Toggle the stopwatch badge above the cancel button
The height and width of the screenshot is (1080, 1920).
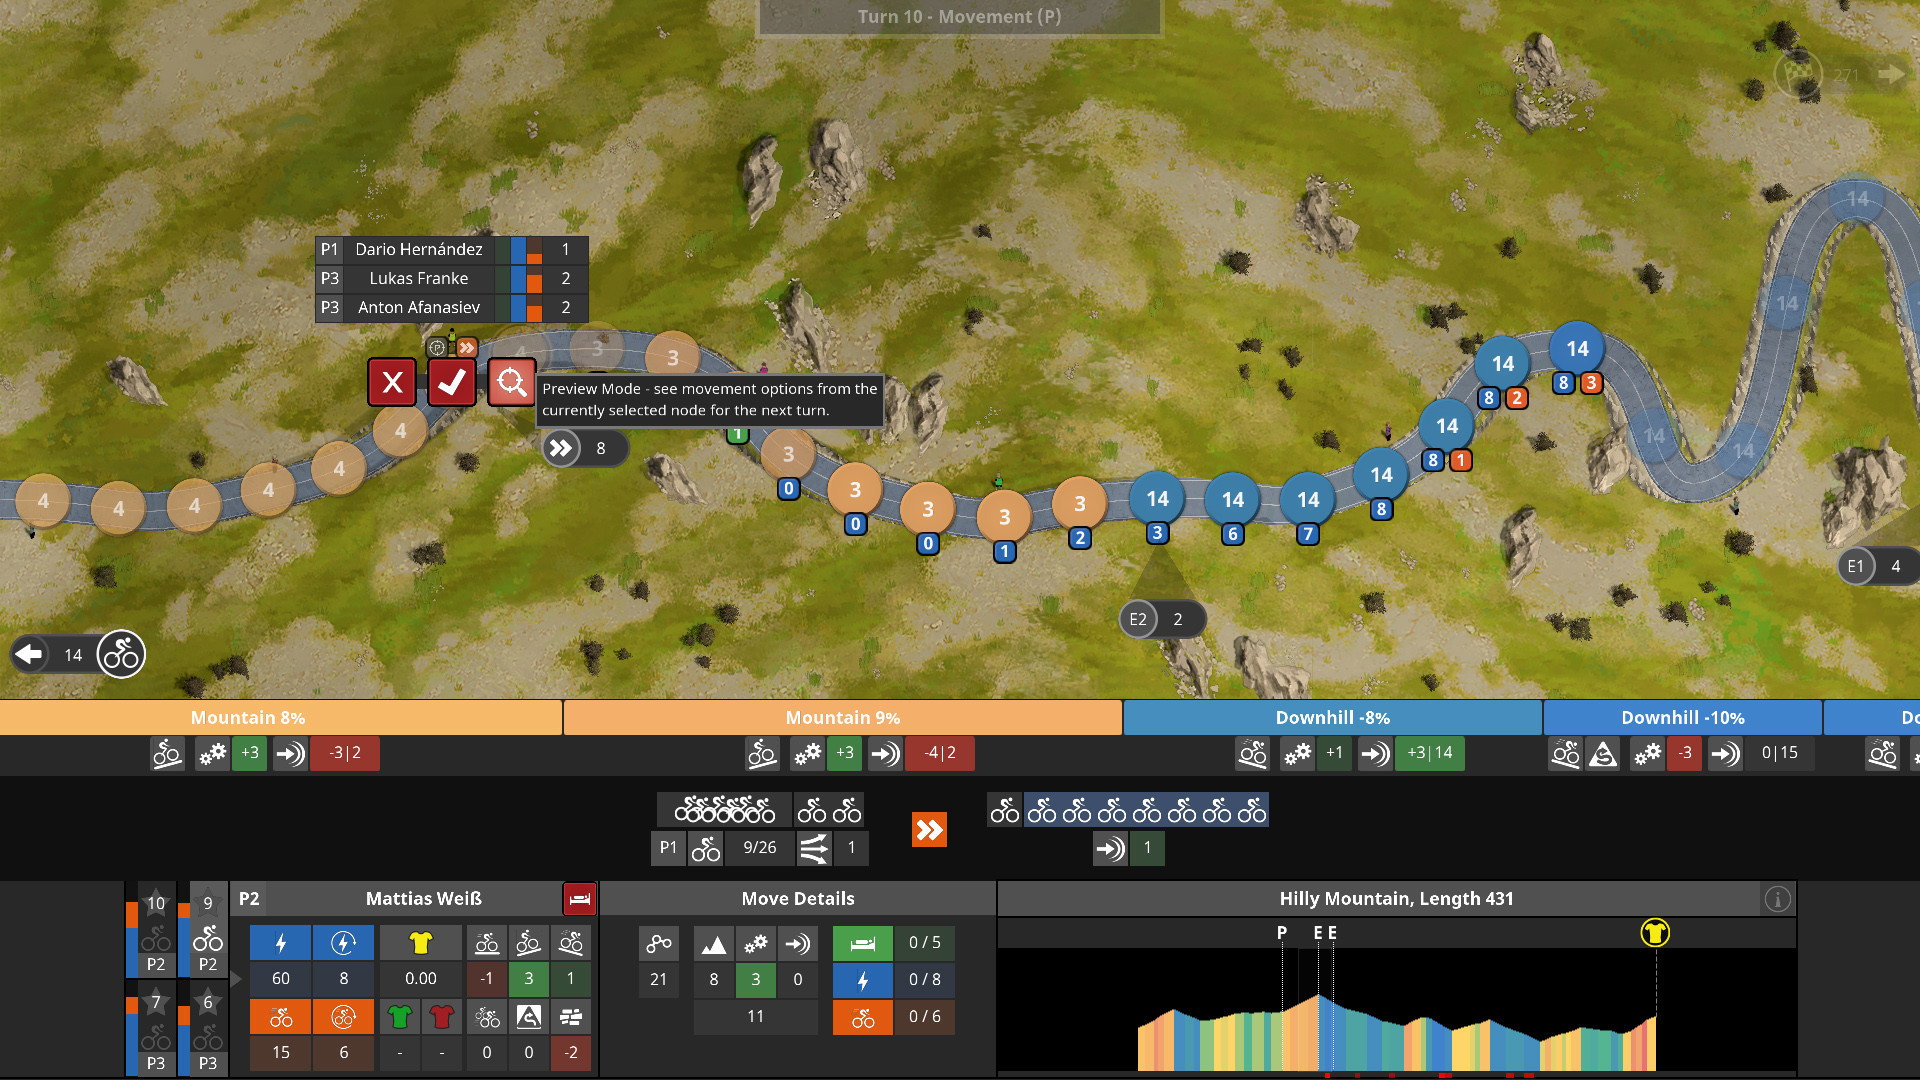click(437, 347)
